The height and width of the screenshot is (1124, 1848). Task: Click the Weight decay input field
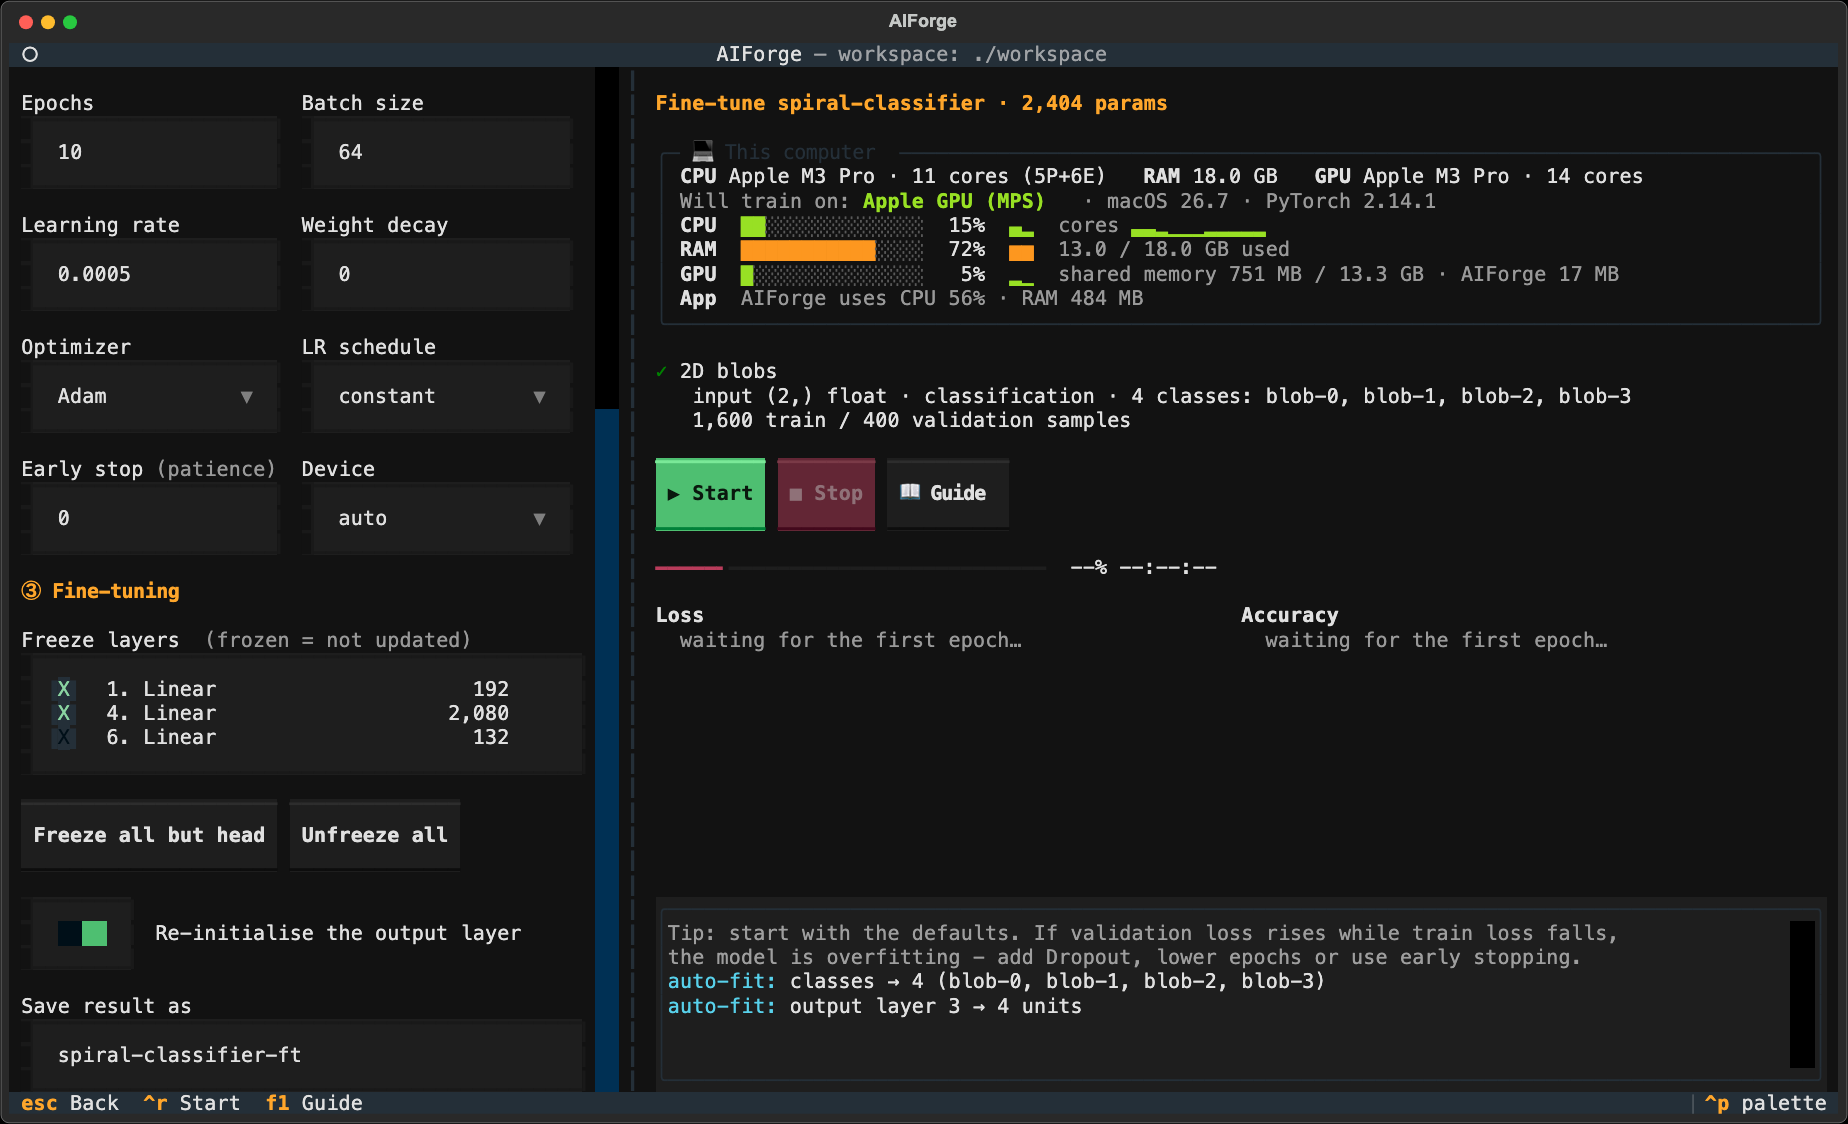[x=442, y=274]
